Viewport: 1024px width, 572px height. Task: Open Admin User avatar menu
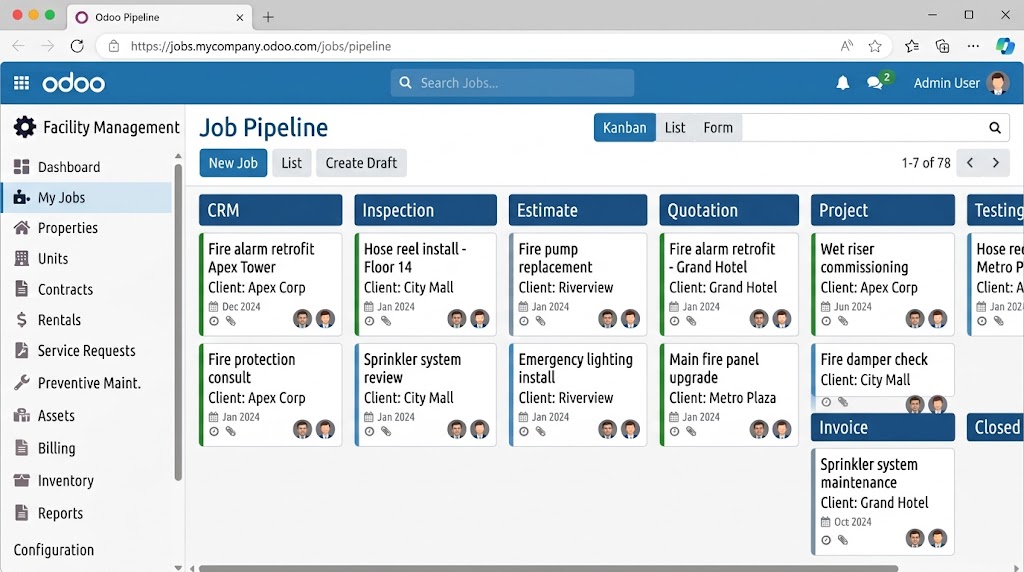click(997, 83)
